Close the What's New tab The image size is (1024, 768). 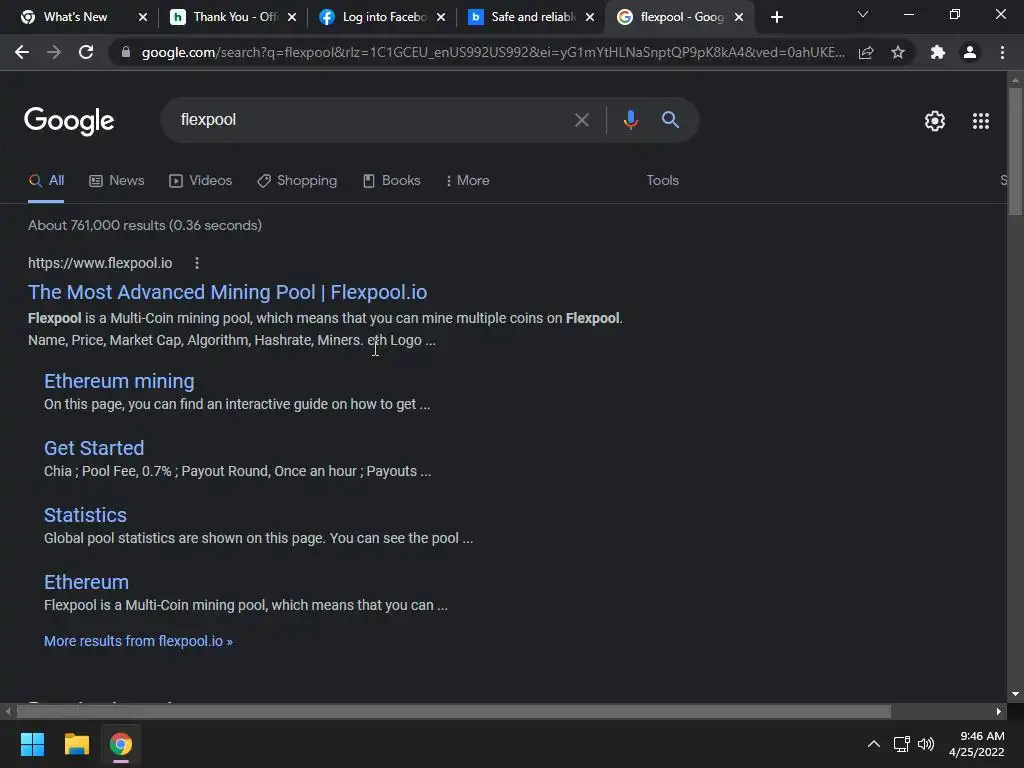point(143,17)
